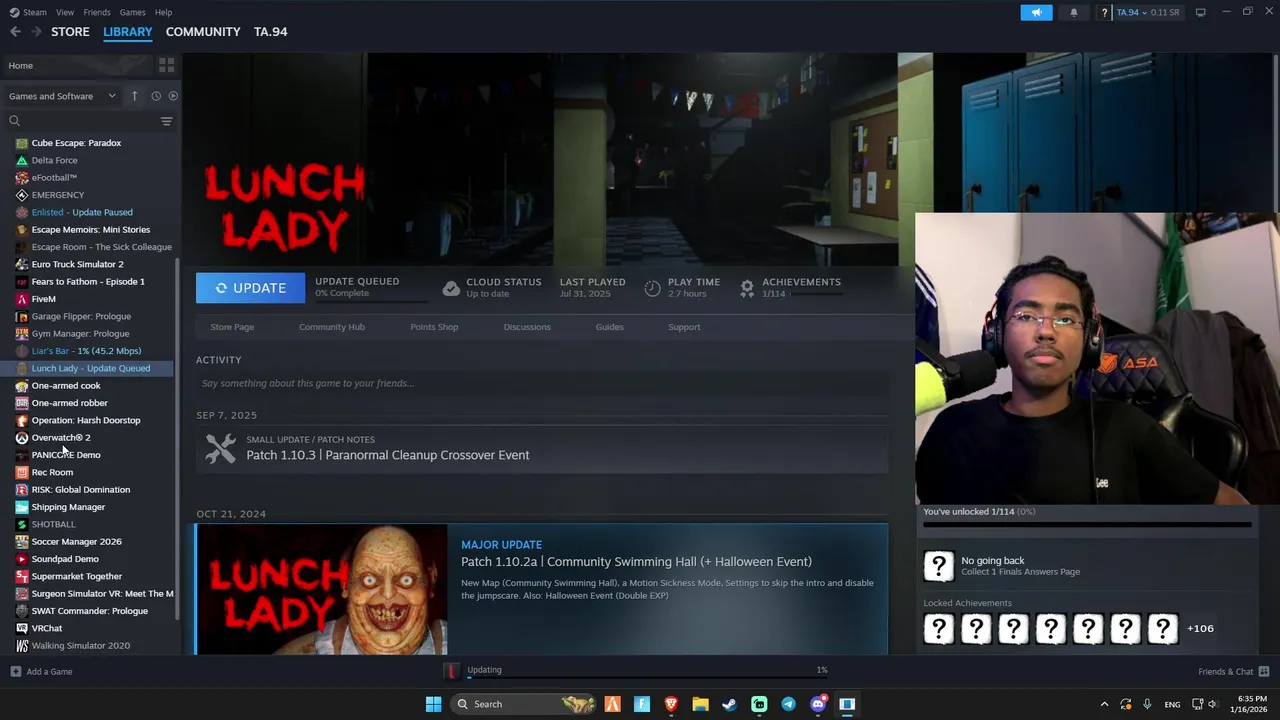Screen dimensions: 1280x720
Task: Click the achievements gear icon
Action: [747, 288]
